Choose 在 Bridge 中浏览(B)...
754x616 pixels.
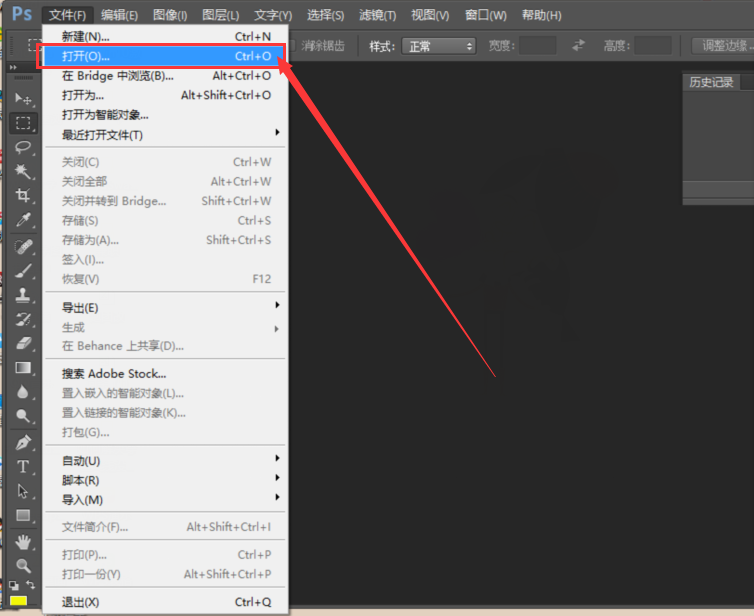tap(166, 76)
